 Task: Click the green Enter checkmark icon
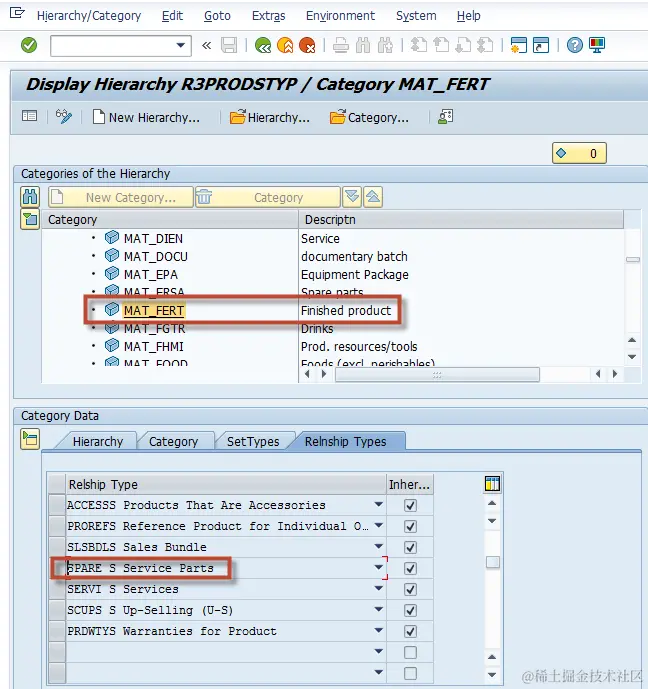[x=29, y=45]
